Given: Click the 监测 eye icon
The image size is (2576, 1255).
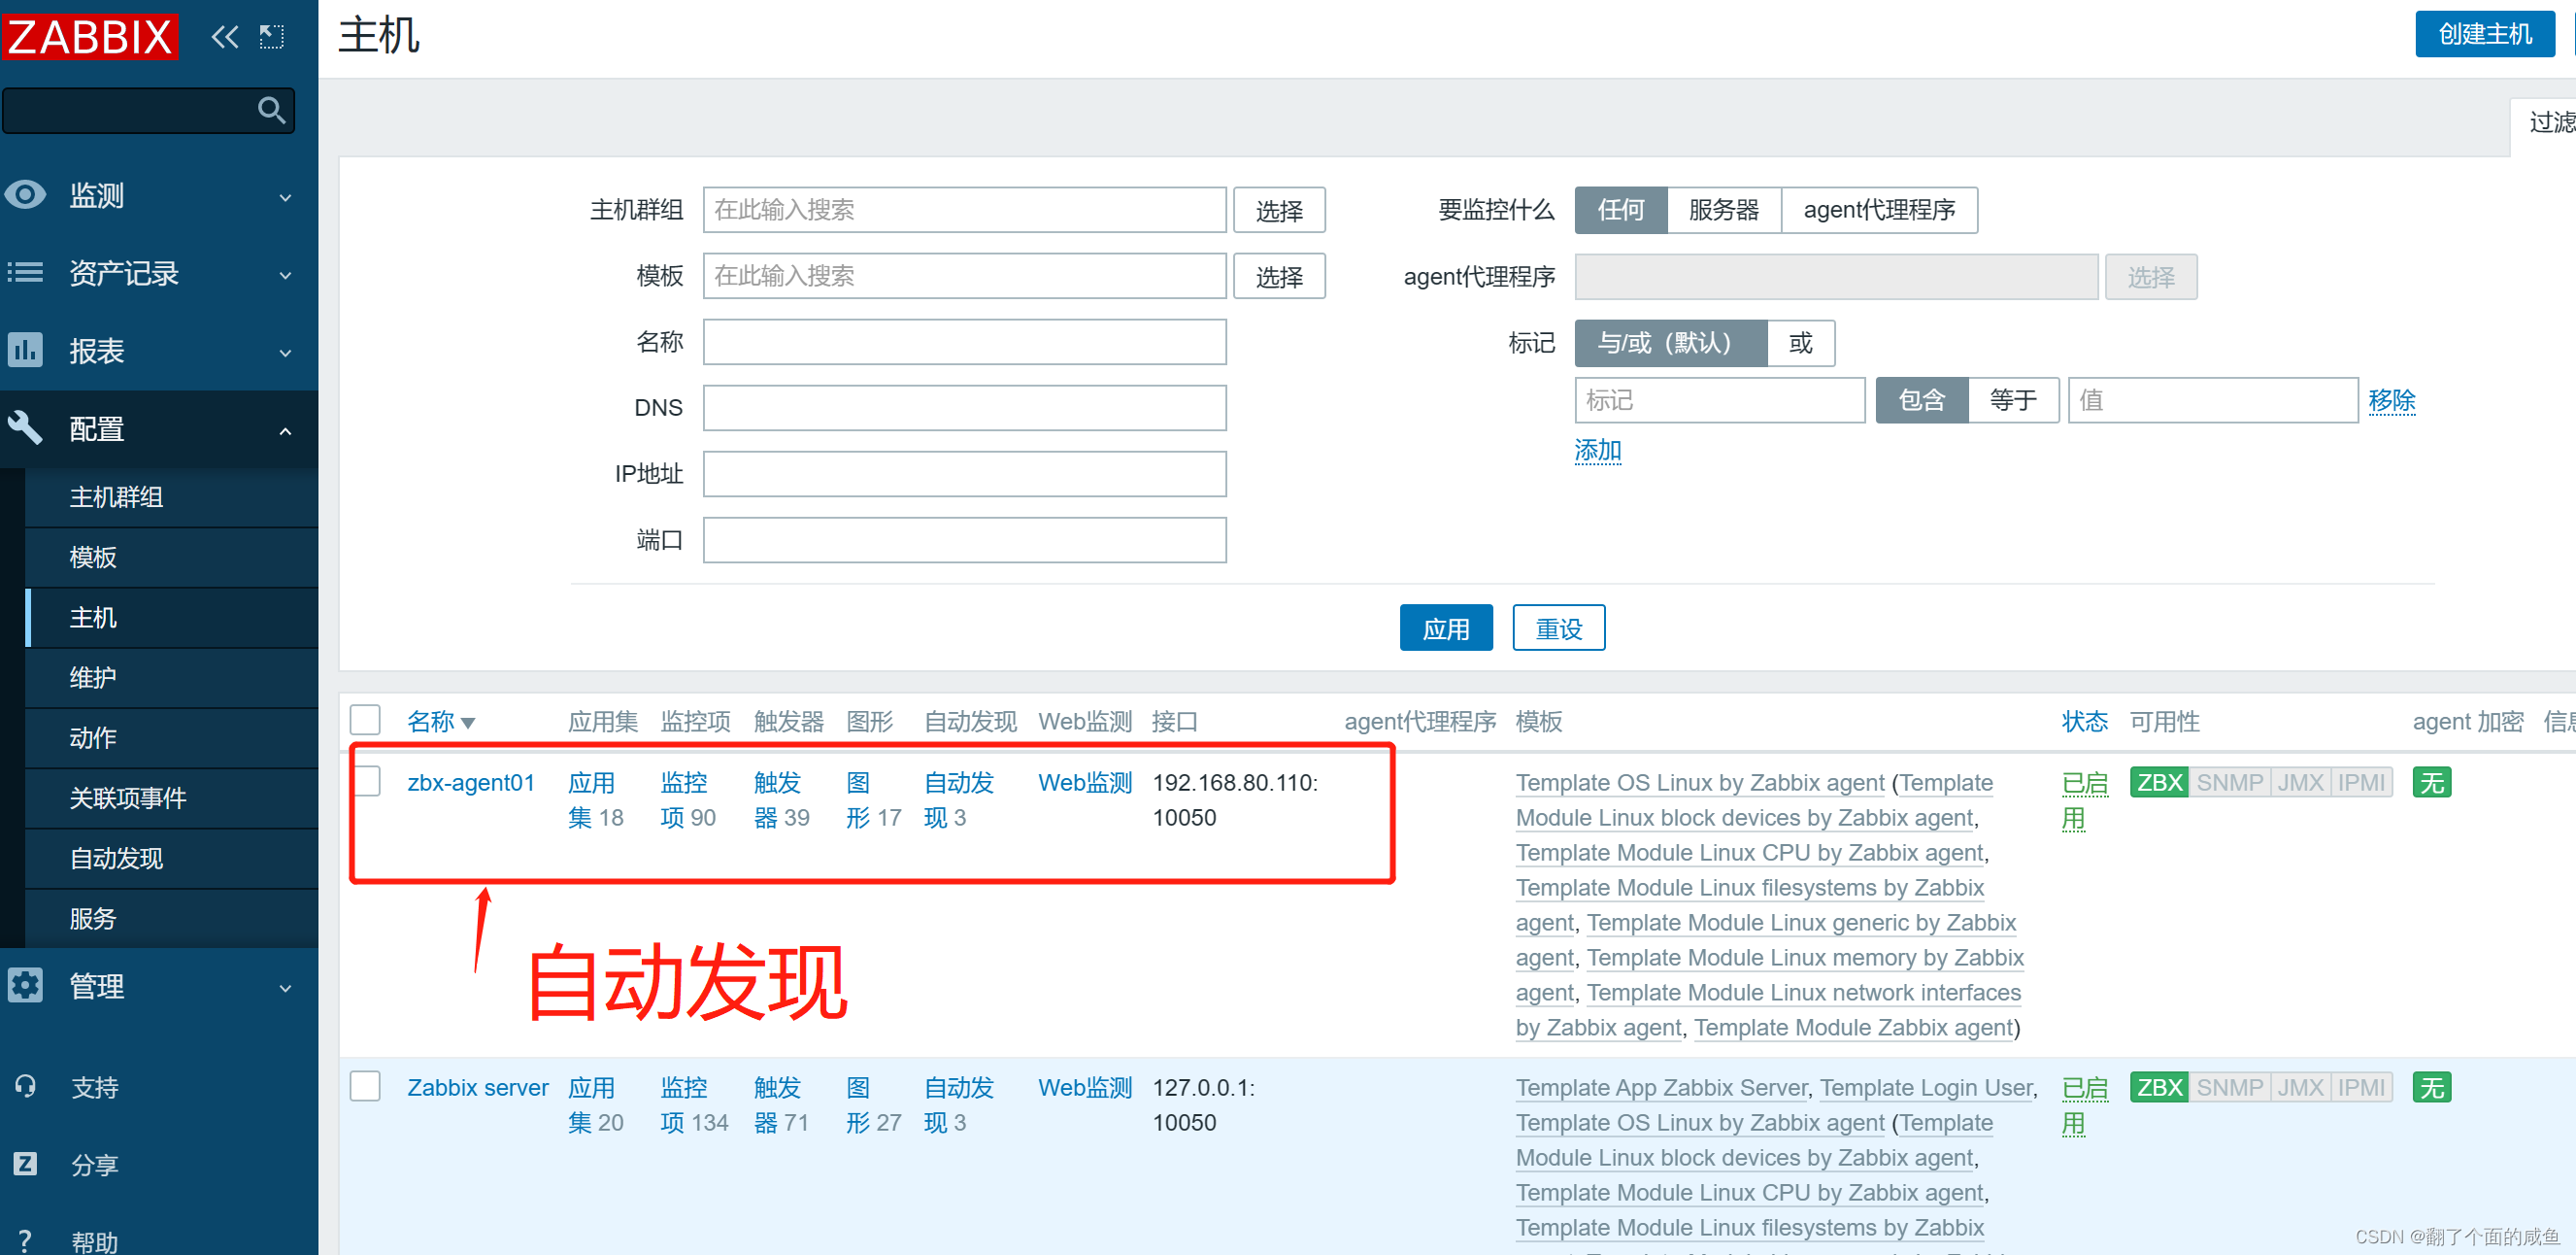Looking at the screenshot, I should (x=26, y=195).
